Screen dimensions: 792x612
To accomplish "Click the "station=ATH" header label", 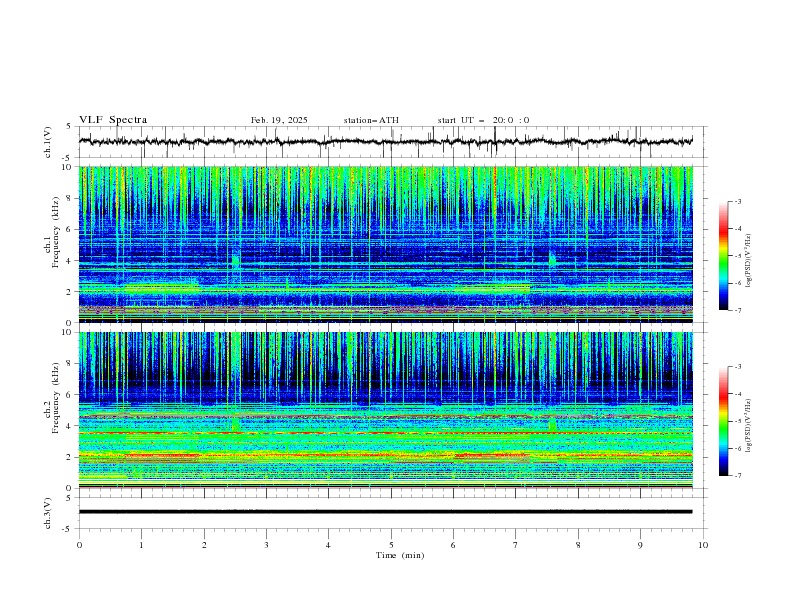I will click(371, 120).
